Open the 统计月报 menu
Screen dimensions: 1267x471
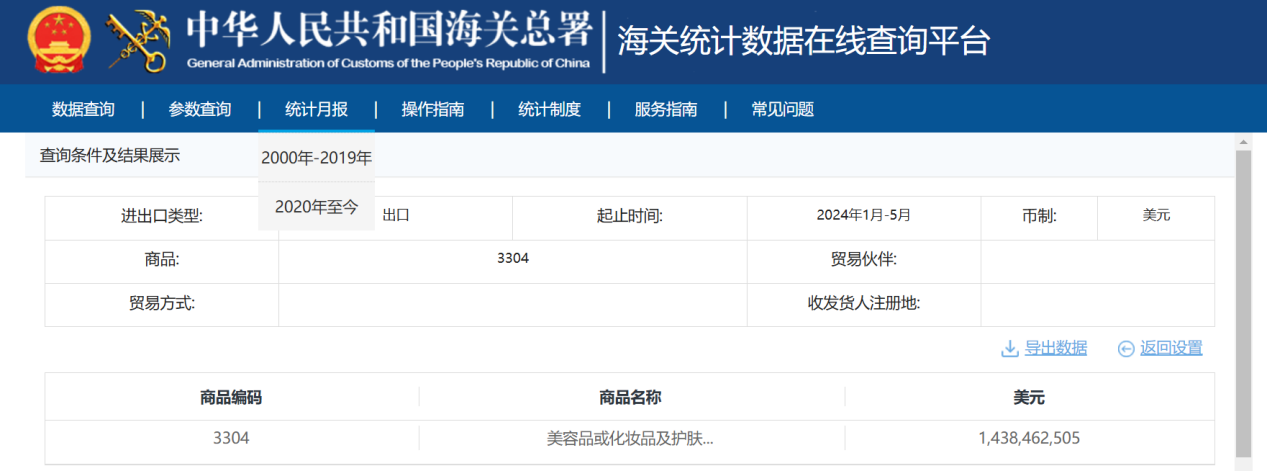pyautogui.click(x=316, y=109)
